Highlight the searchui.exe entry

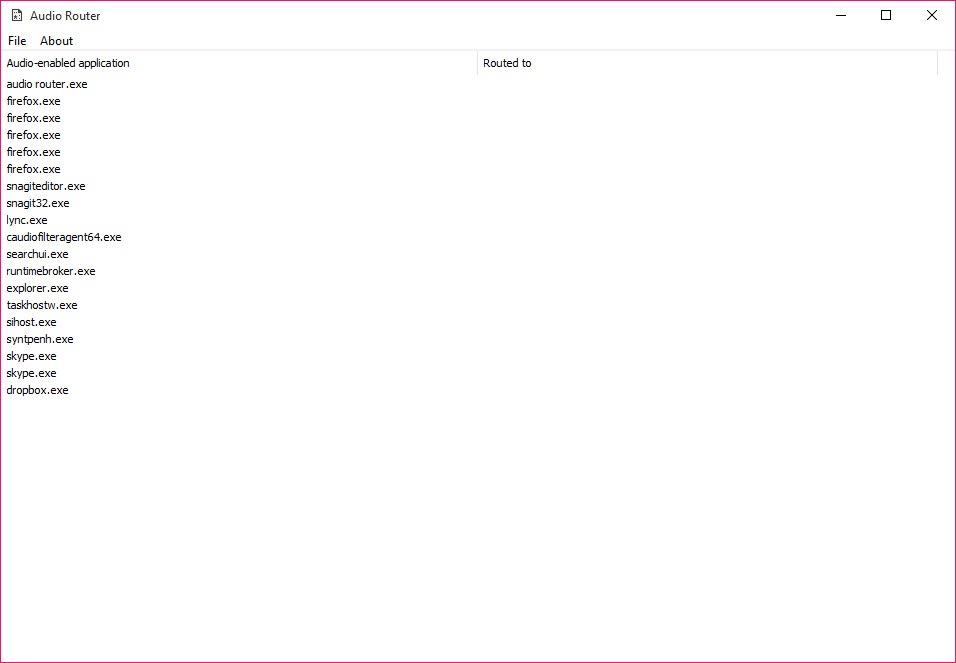click(x=37, y=254)
